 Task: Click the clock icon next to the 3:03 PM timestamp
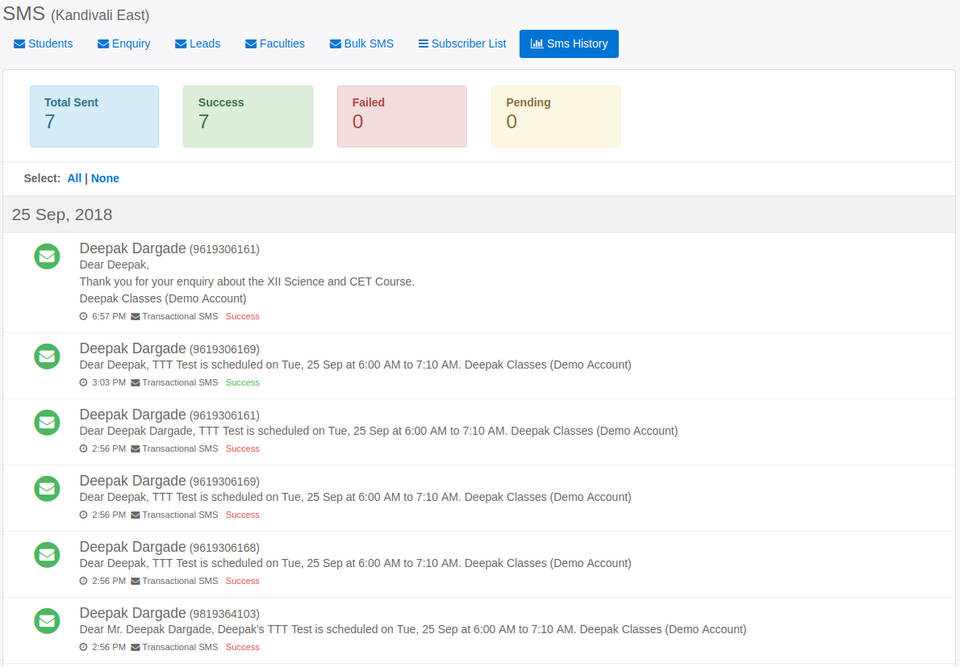tap(84, 382)
